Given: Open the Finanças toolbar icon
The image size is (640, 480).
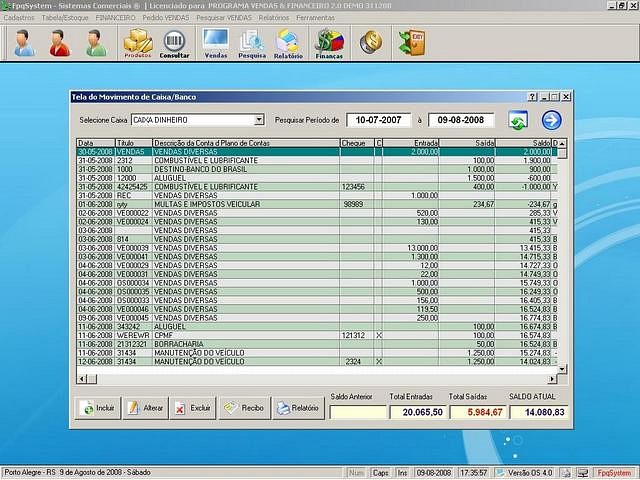Looking at the screenshot, I should [x=329, y=43].
